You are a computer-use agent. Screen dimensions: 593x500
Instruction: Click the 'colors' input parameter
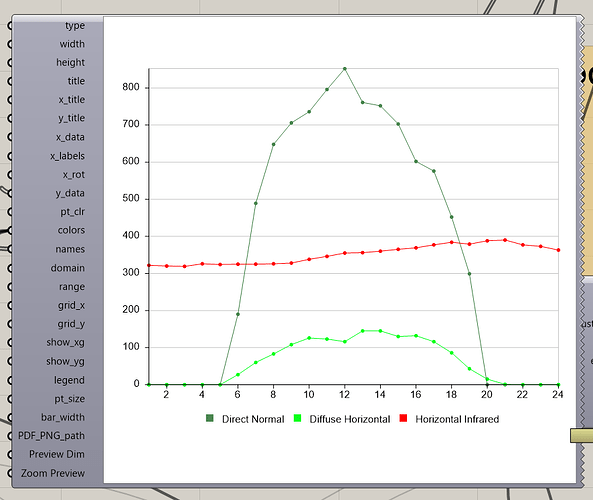[x=71, y=230]
